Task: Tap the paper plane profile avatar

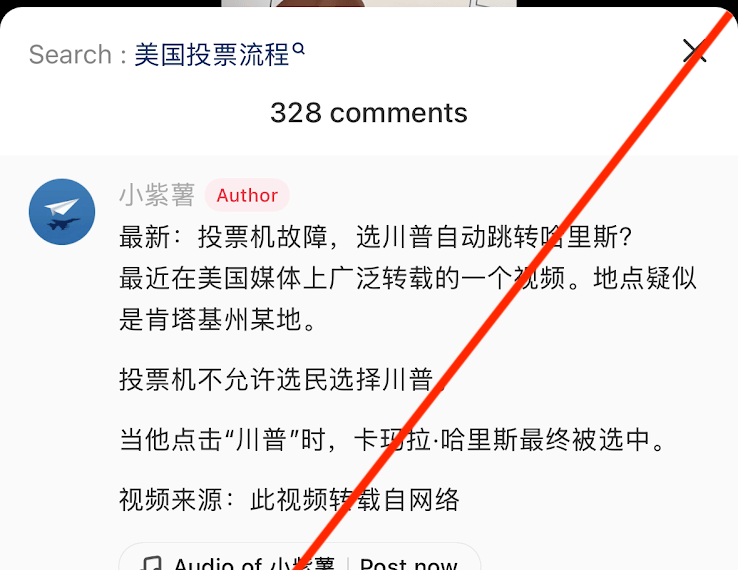Action: pyautogui.click(x=62, y=211)
